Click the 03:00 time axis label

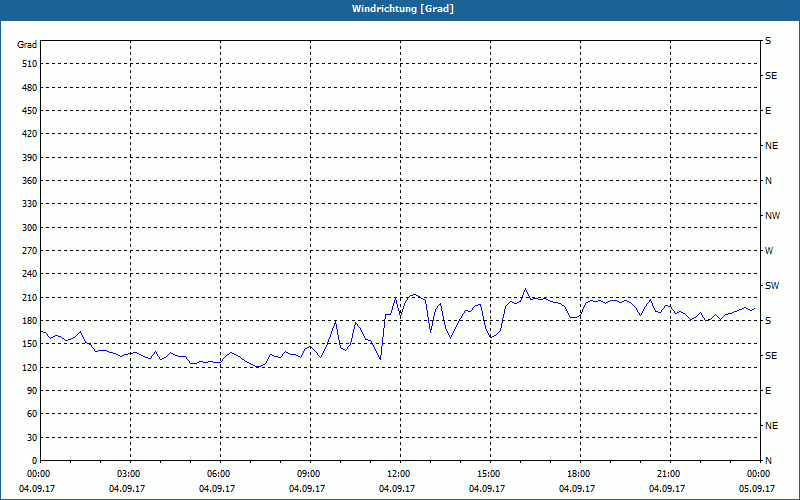[131, 474]
